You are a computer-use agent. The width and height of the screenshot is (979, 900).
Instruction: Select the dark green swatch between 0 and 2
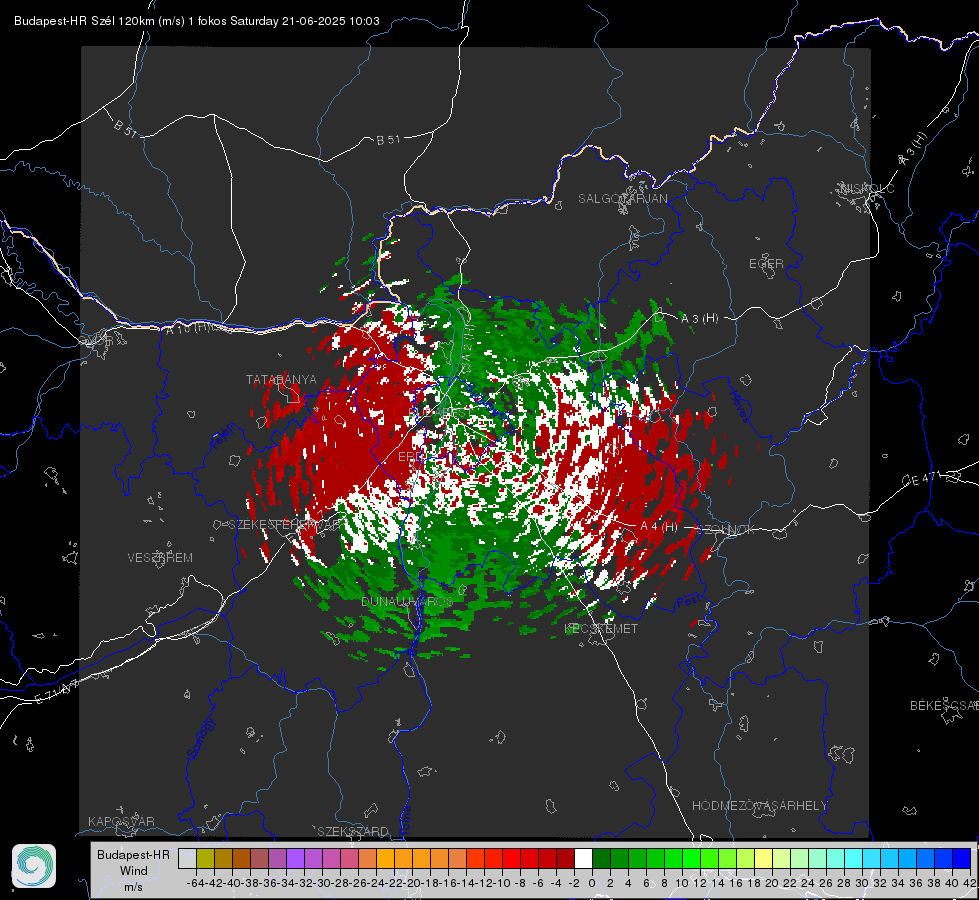601,858
